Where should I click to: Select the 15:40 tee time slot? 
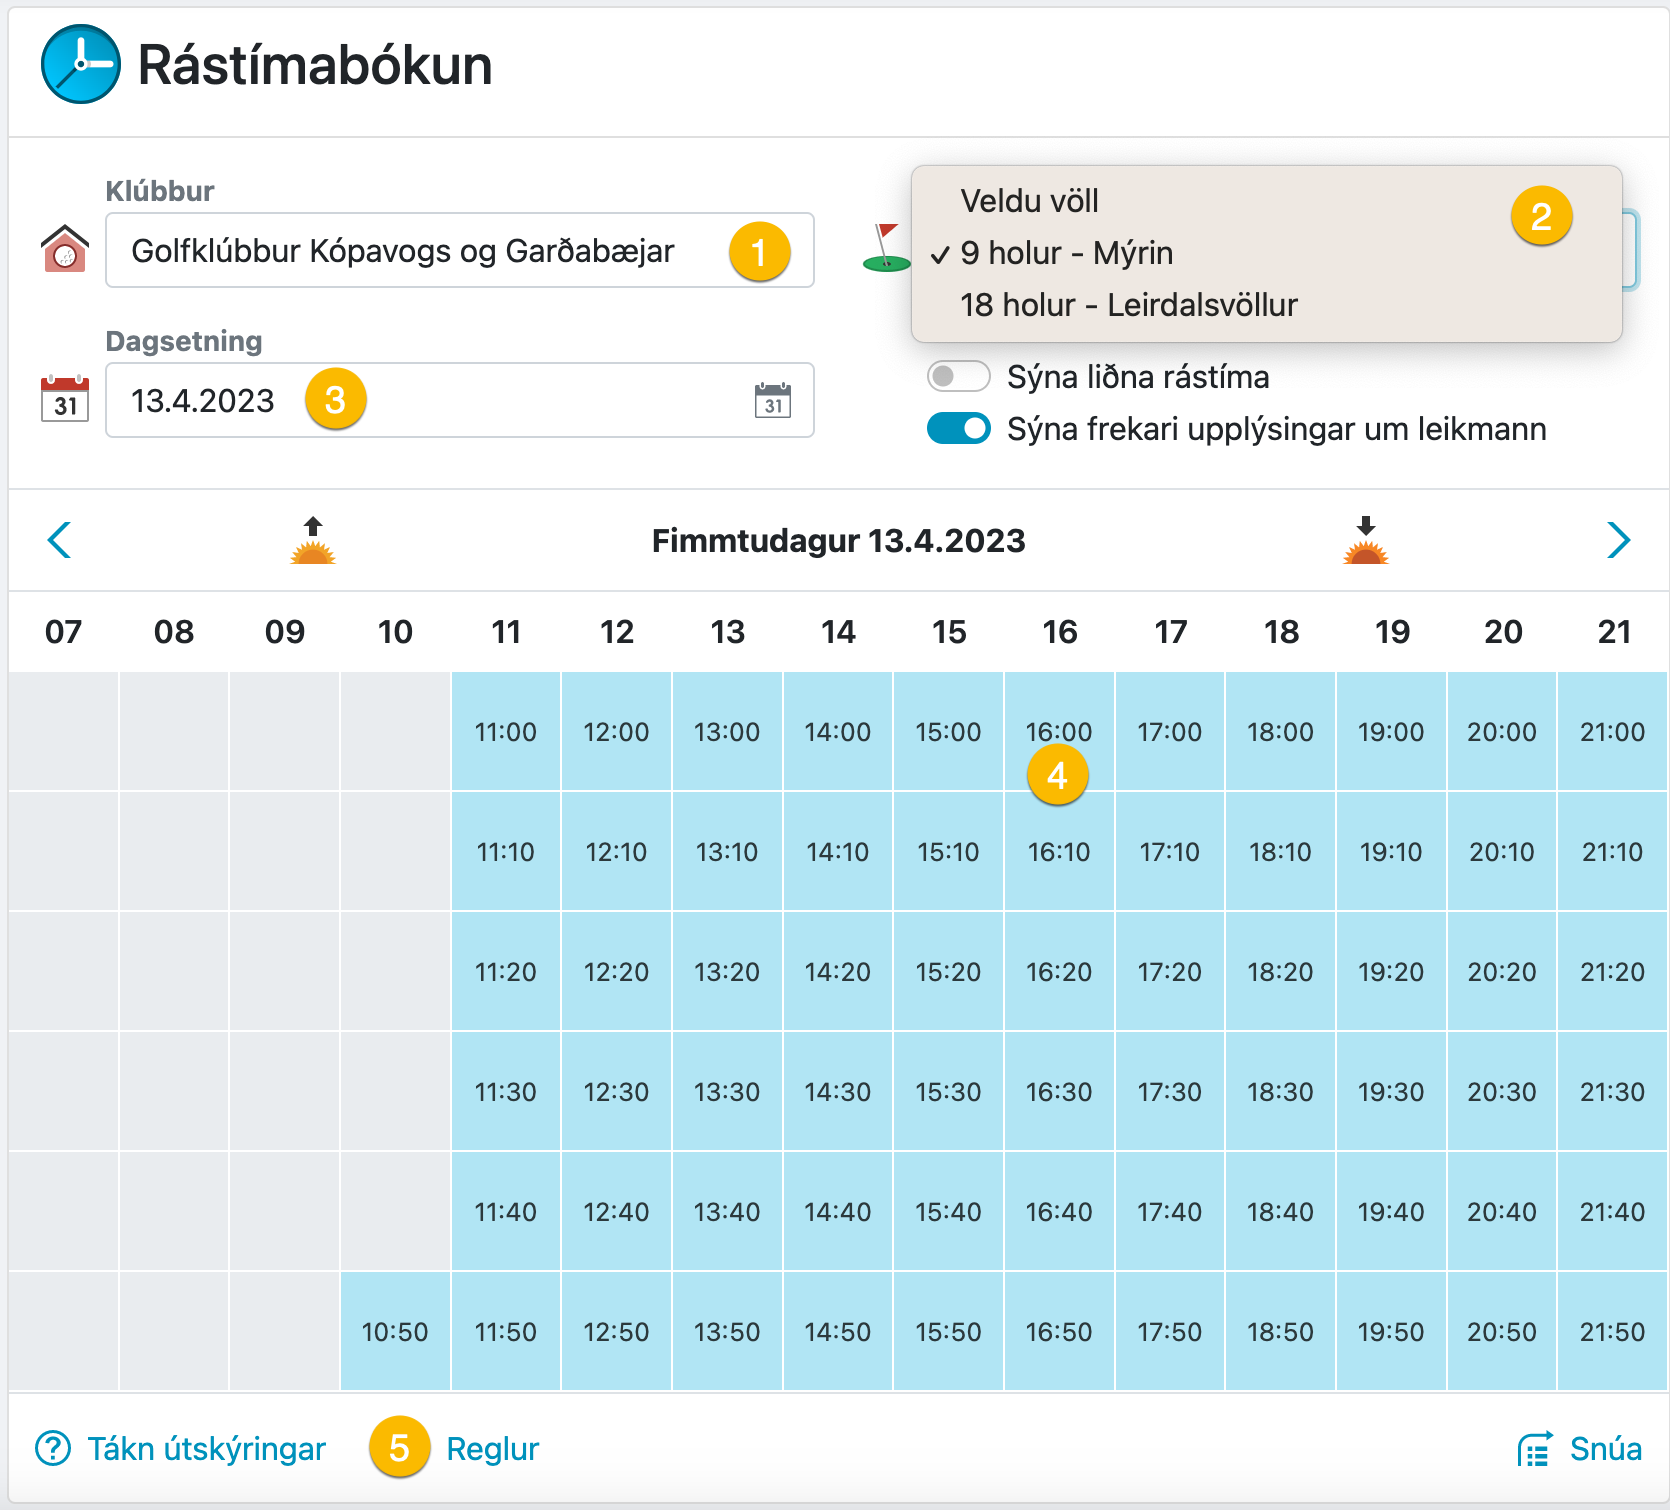[948, 1212]
